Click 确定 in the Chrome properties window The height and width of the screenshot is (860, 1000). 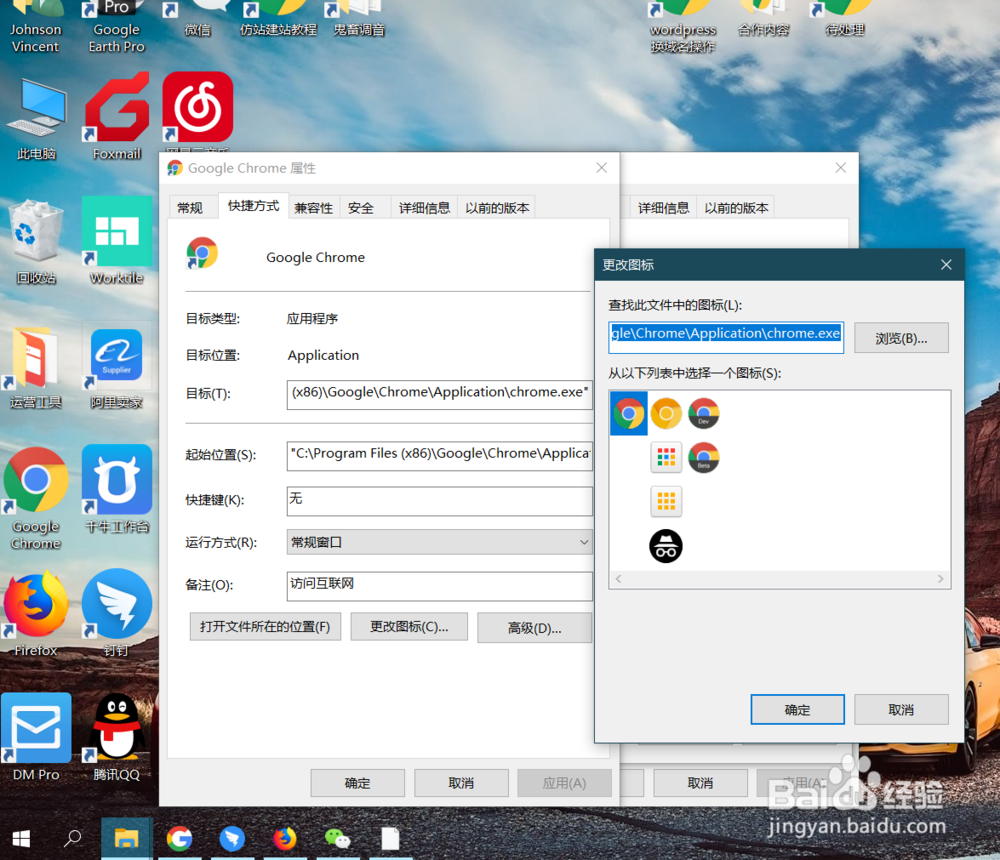tap(357, 783)
